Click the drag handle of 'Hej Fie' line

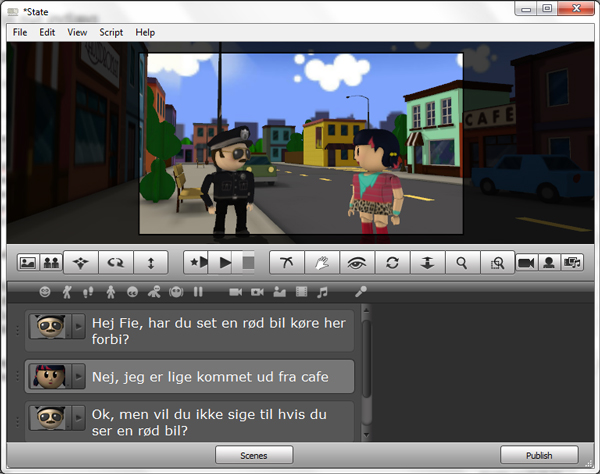click(17, 331)
